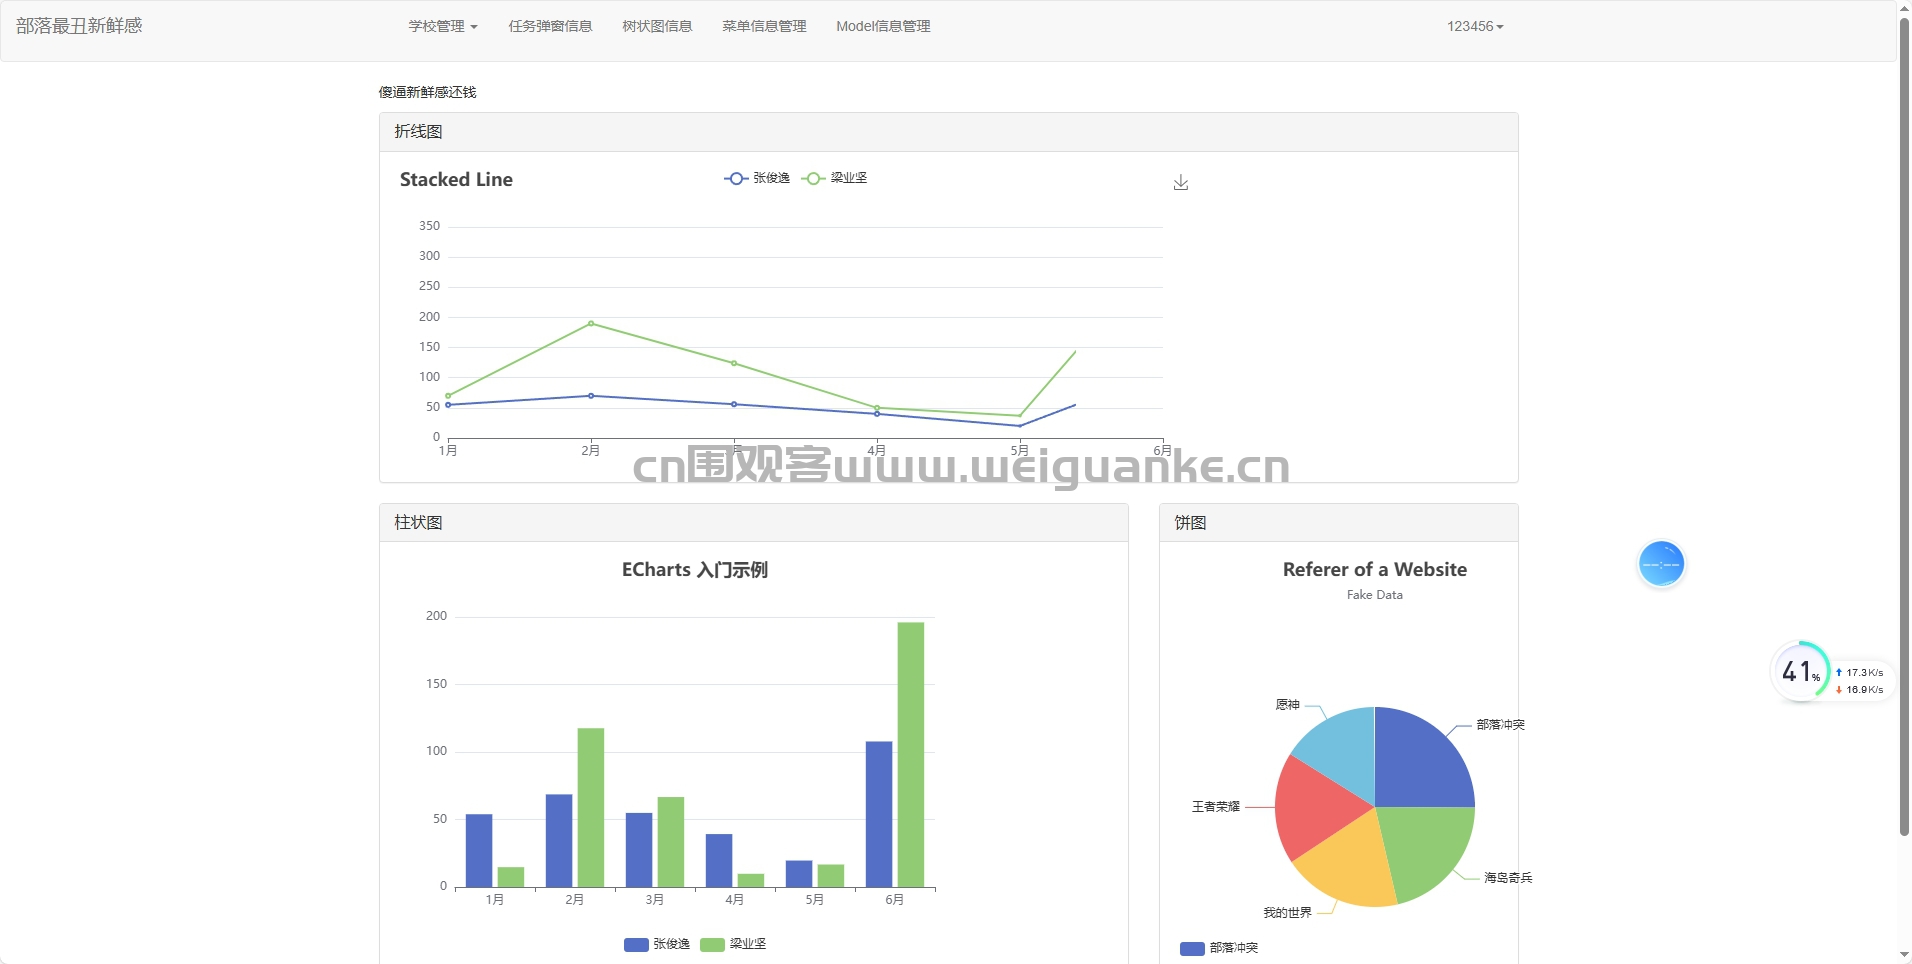Open the 123456 user dropdown

1475,26
